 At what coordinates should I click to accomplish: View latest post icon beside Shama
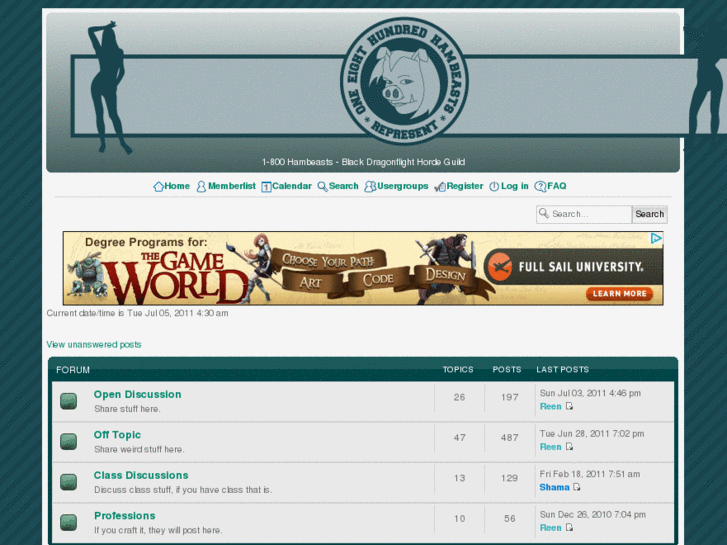coord(577,488)
